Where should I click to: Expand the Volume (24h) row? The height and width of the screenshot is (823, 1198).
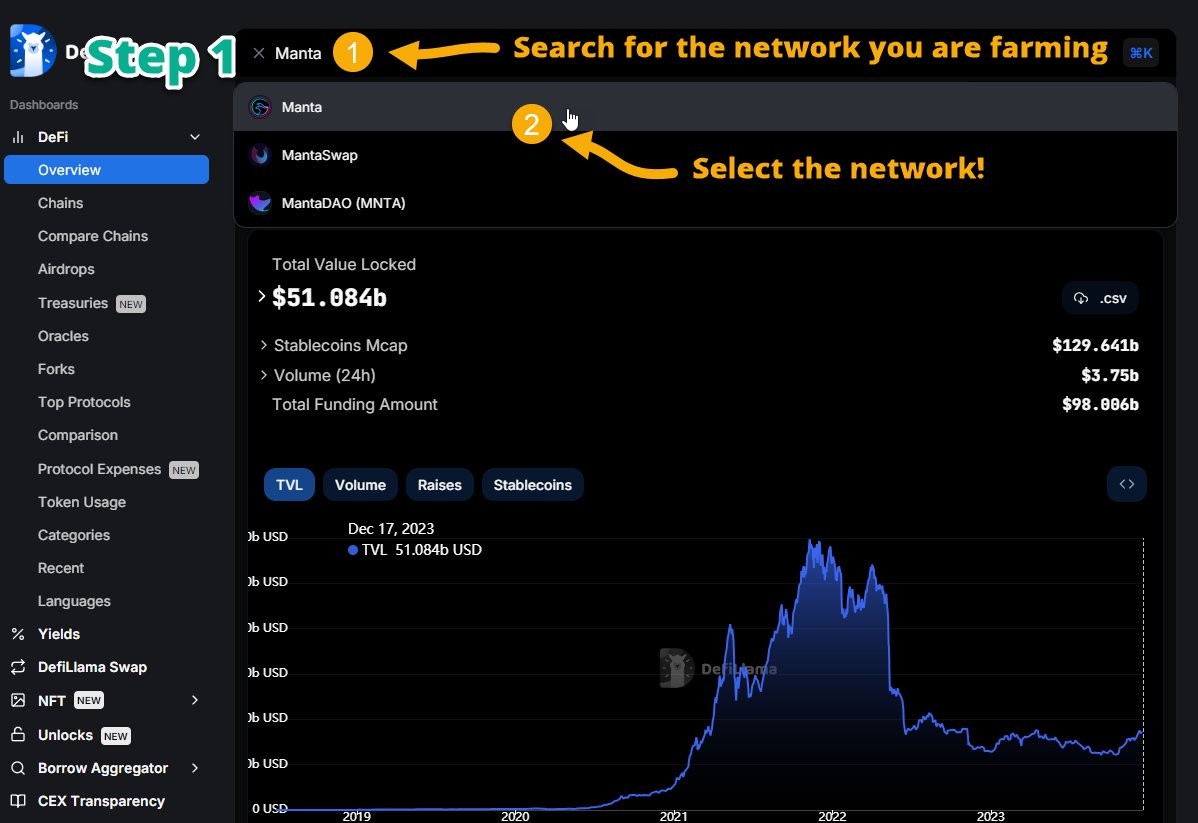[263, 375]
